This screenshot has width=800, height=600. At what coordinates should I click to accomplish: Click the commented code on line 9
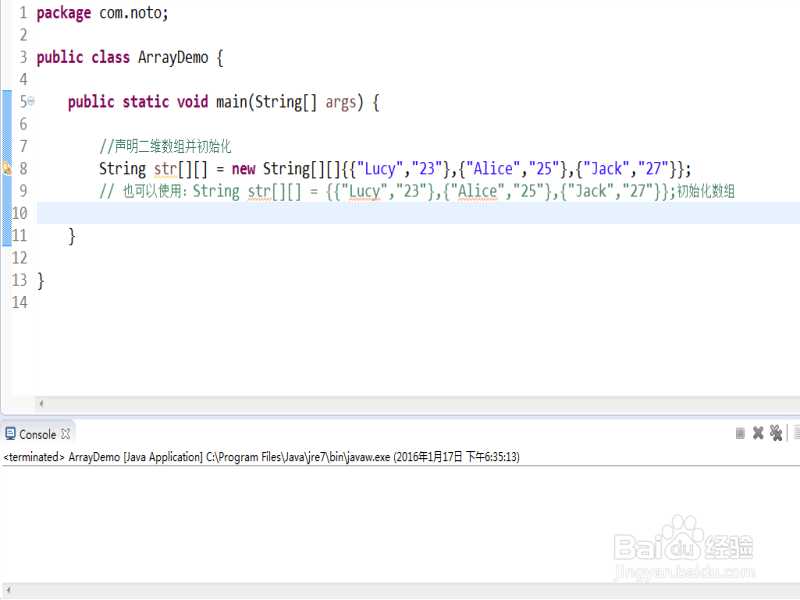point(416,191)
